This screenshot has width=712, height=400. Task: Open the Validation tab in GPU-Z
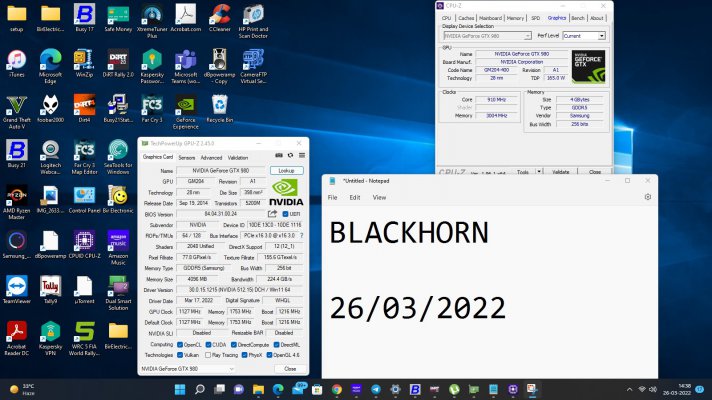pos(238,158)
